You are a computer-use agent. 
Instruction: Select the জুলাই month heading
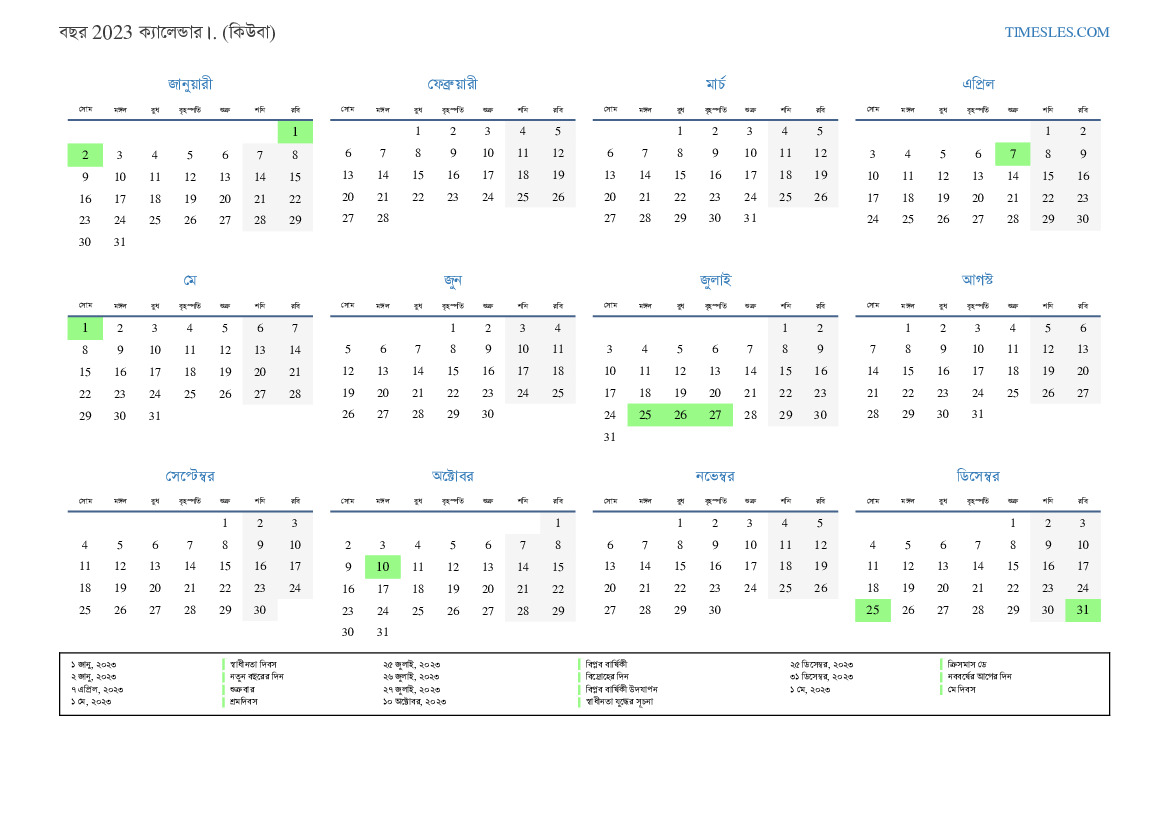715,280
